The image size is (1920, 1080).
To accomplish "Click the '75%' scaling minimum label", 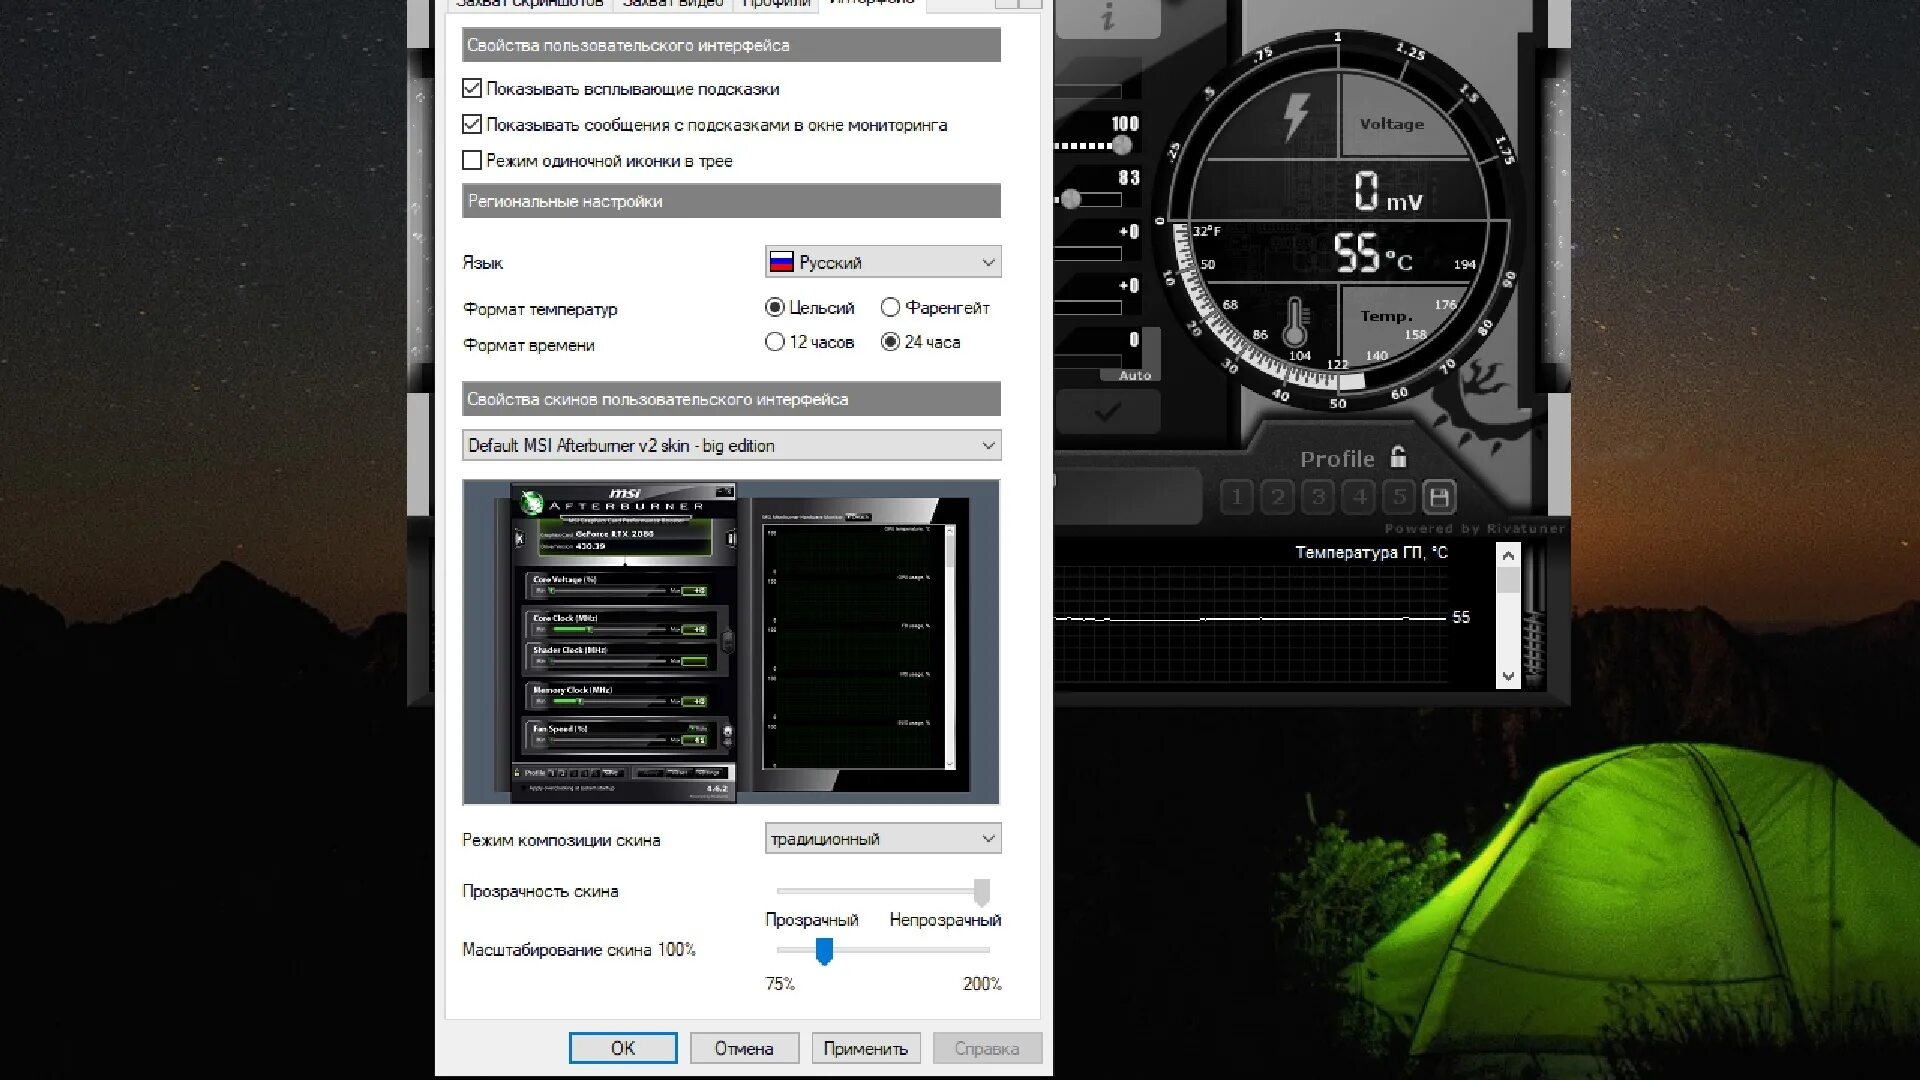I will 780,984.
